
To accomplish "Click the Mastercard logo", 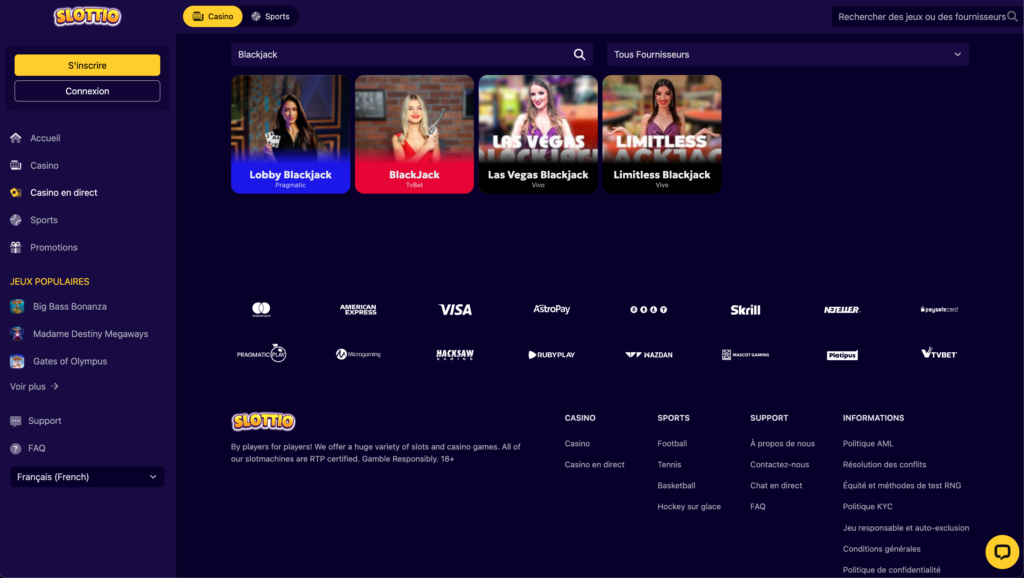I will click(261, 310).
